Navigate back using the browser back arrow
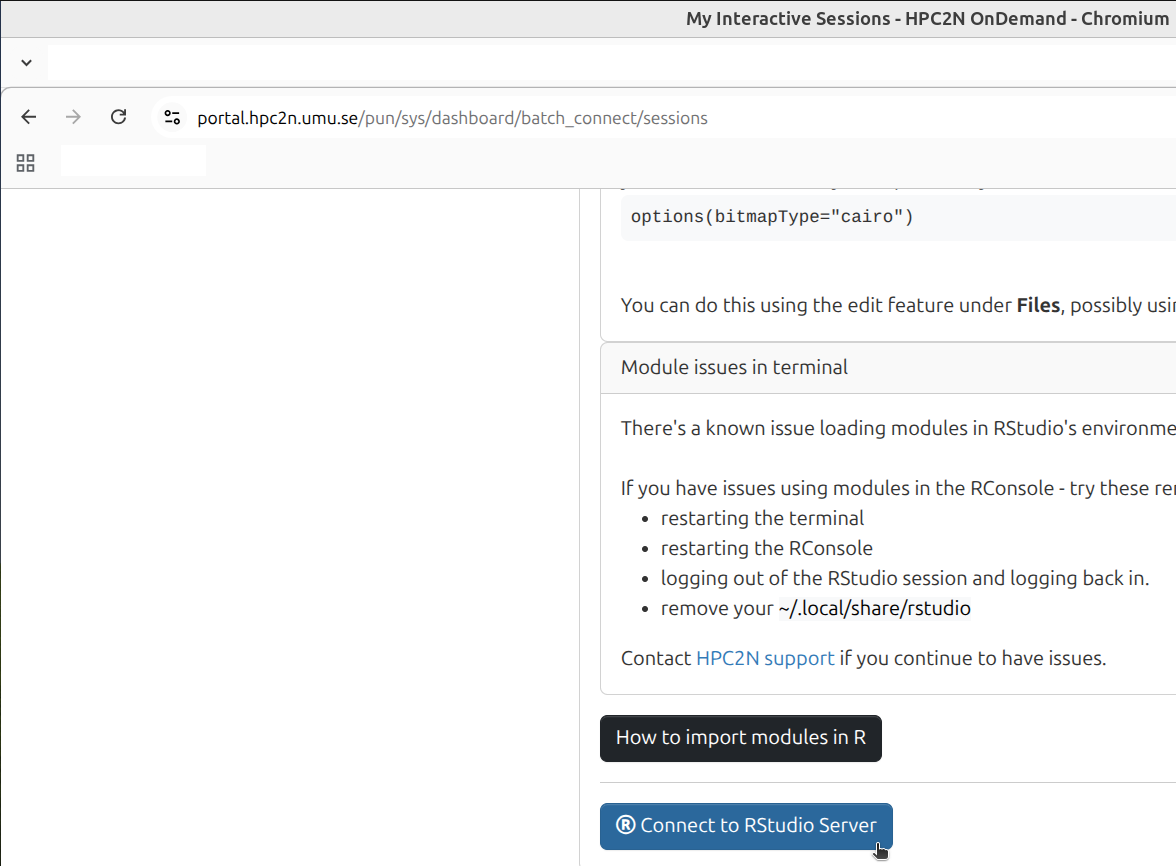Image resolution: width=1176 pixels, height=866 pixels. pyautogui.click(x=28, y=117)
